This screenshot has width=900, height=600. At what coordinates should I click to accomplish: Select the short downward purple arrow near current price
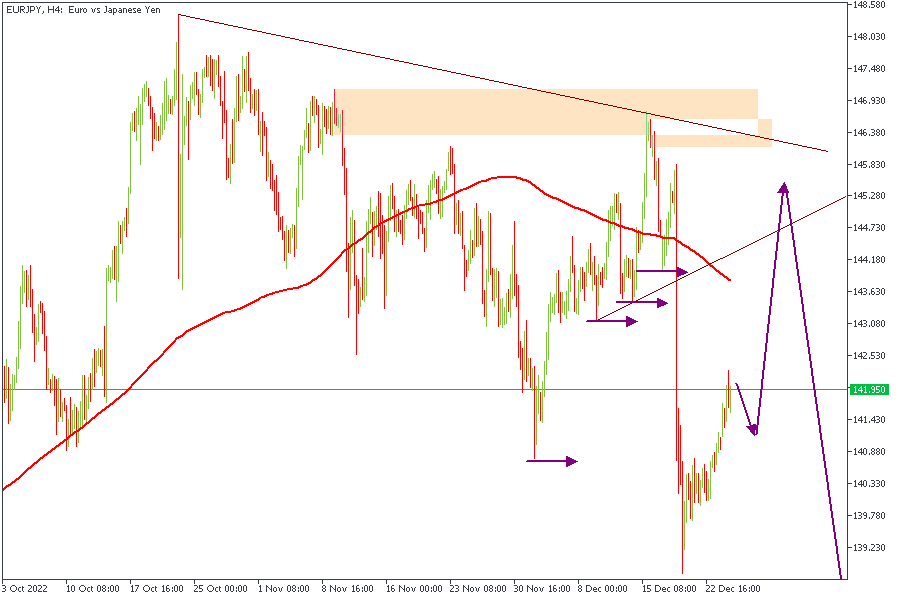point(746,410)
